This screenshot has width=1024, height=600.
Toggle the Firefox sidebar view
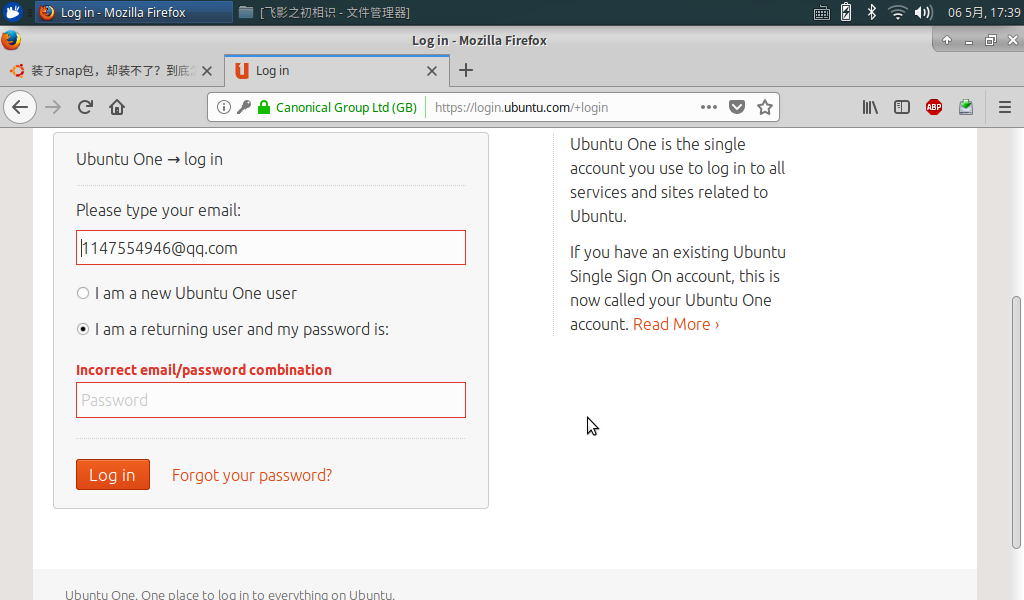pyautogui.click(x=902, y=107)
